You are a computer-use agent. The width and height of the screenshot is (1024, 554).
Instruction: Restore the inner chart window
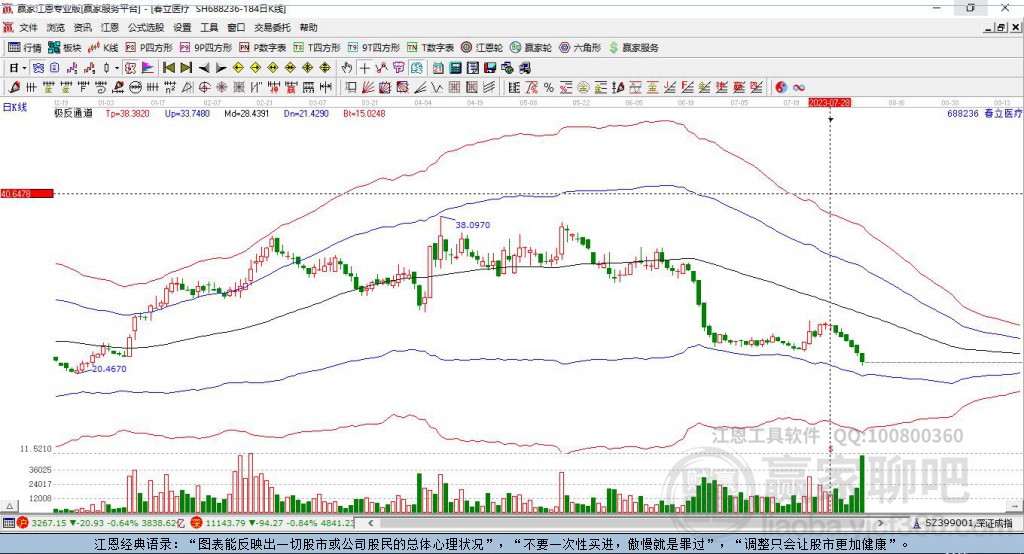coord(1001,27)
